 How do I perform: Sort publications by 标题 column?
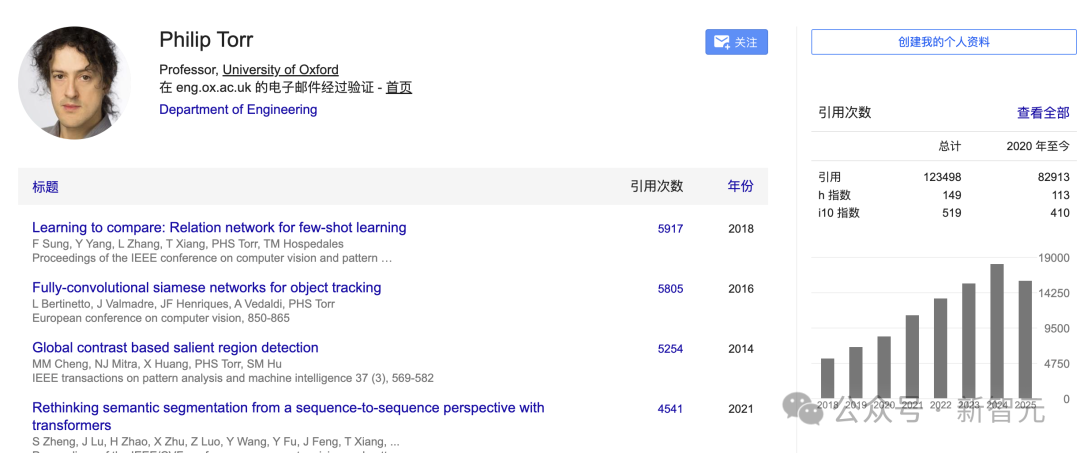46,187
